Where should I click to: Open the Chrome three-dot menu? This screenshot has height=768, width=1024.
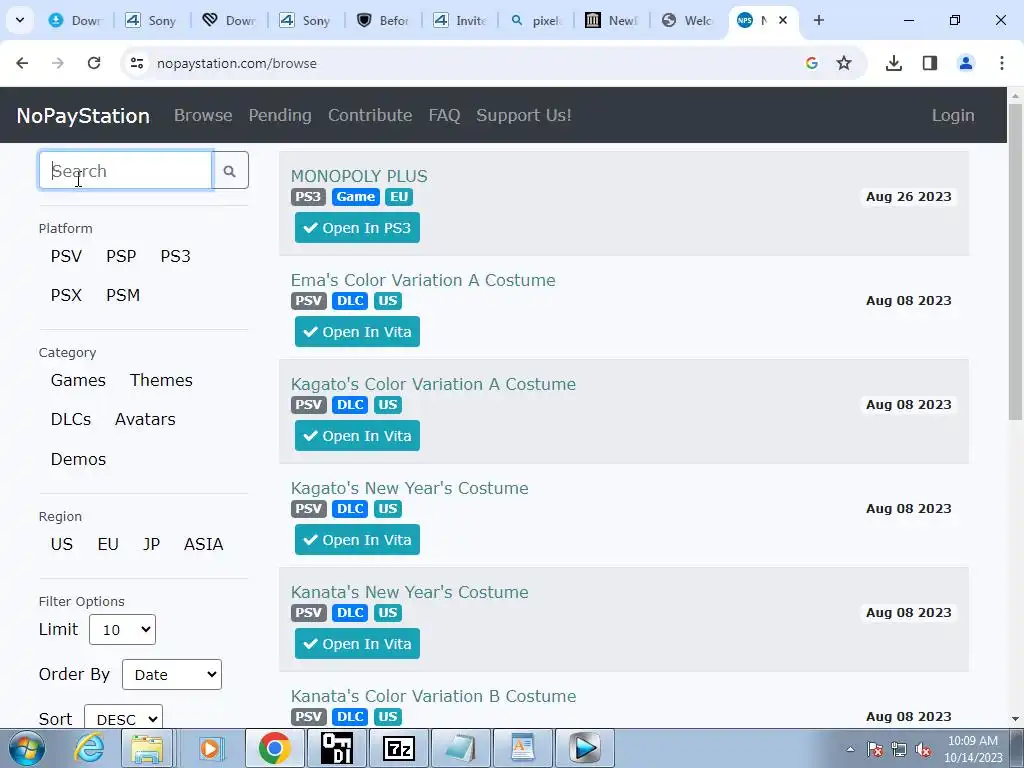click(1001, 63)
